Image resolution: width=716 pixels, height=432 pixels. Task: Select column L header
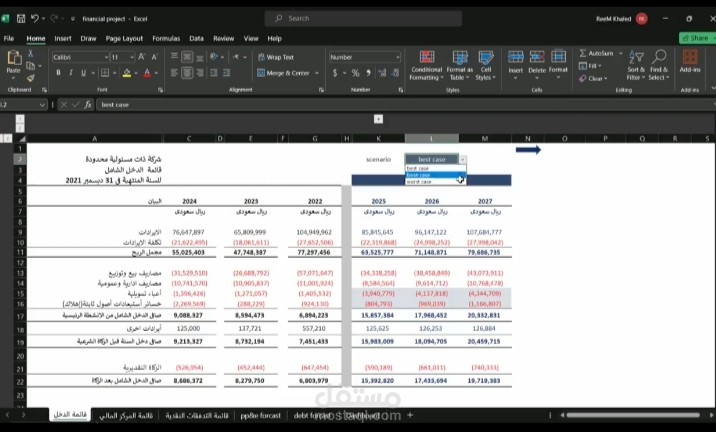(432, 138)
